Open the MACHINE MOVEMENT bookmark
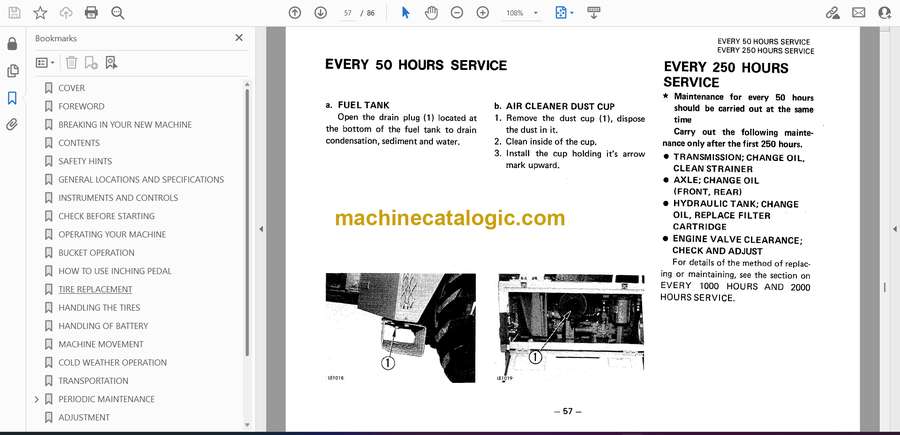The width and height of the screenshot is (900, 435). click(x=100, y=344)
